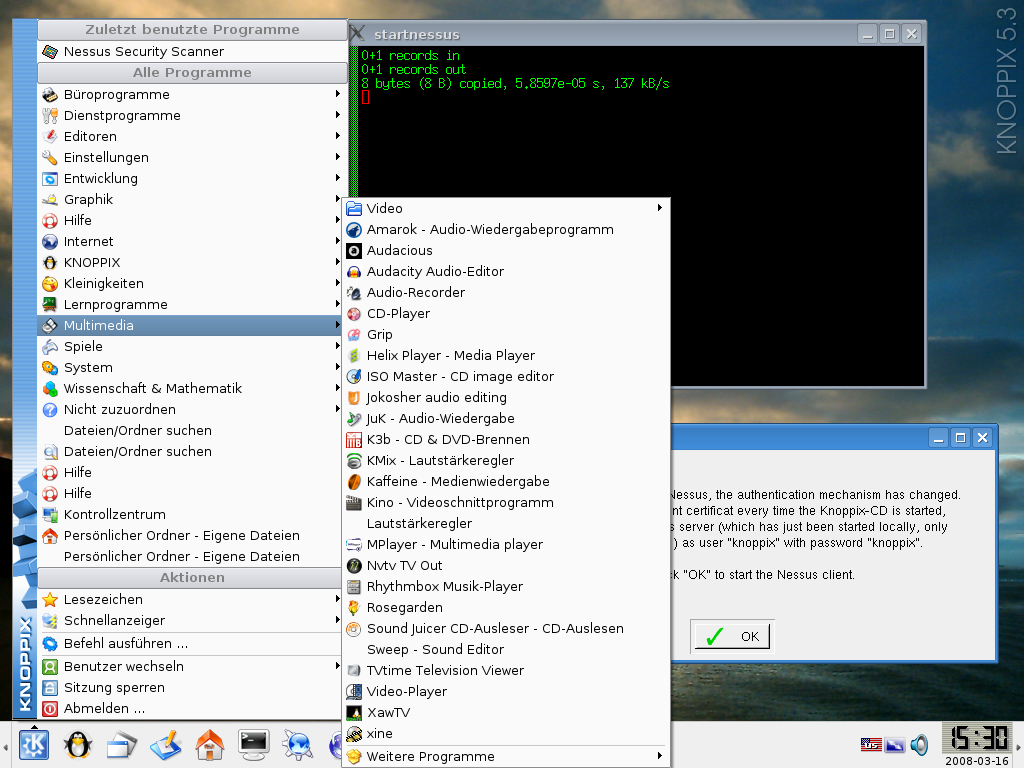
Task: Open ISO Master CD image editor
Action: [506, 376]
